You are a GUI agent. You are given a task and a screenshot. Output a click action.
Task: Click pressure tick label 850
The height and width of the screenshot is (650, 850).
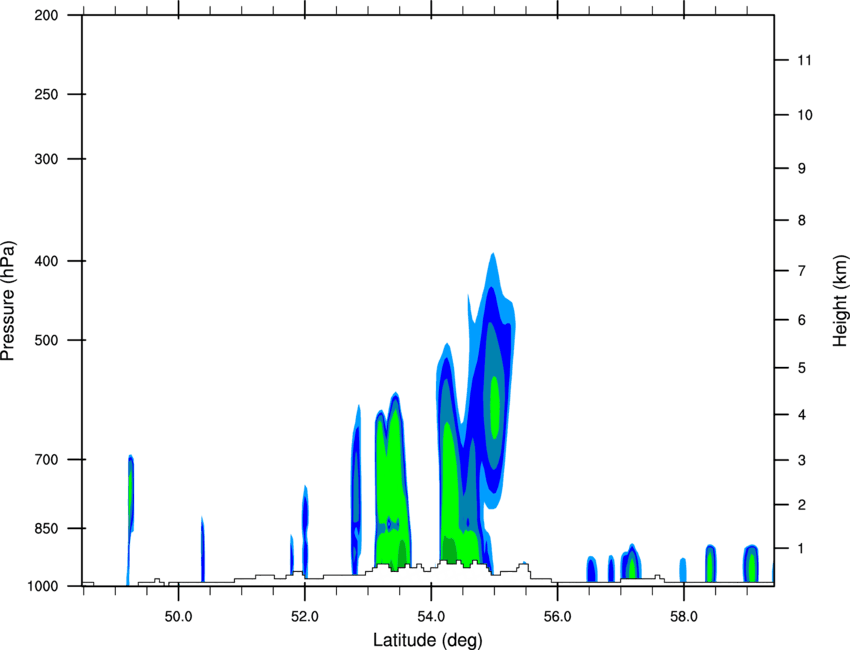tap(47, 528)
